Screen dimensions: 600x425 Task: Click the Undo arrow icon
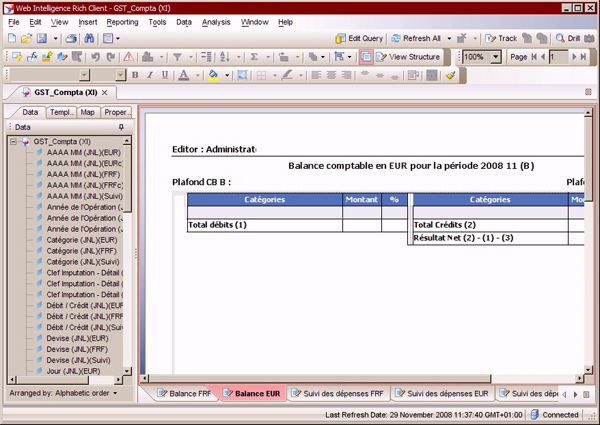[95, 57]
